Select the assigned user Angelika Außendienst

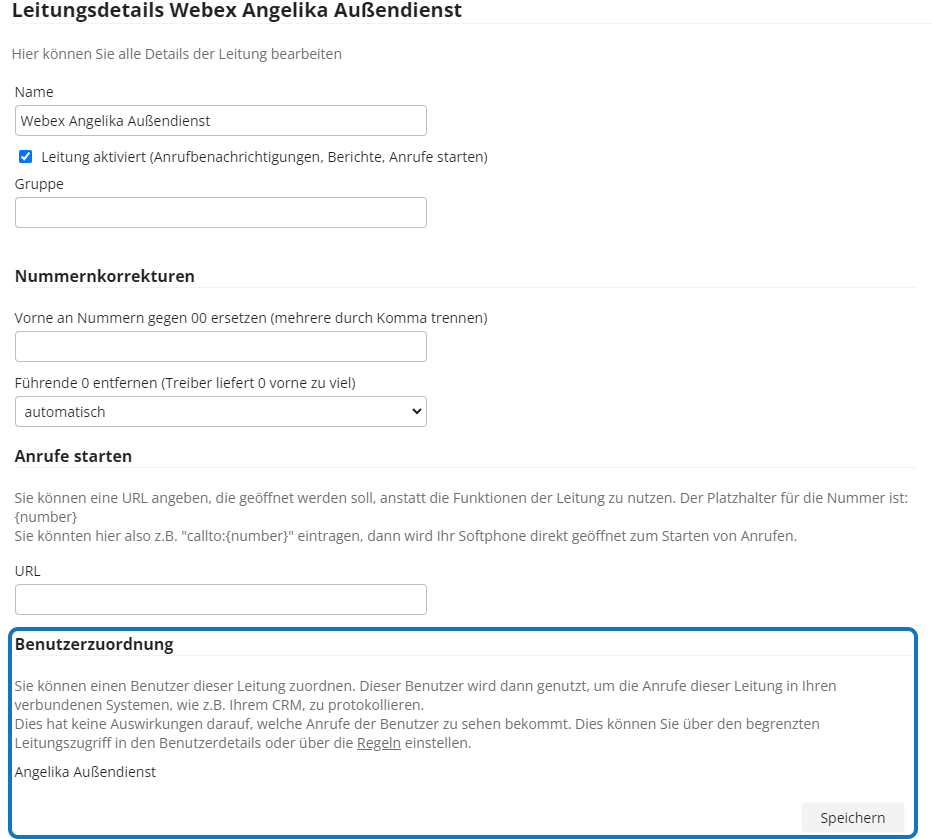pyautogui.click(x=85, y=772)
